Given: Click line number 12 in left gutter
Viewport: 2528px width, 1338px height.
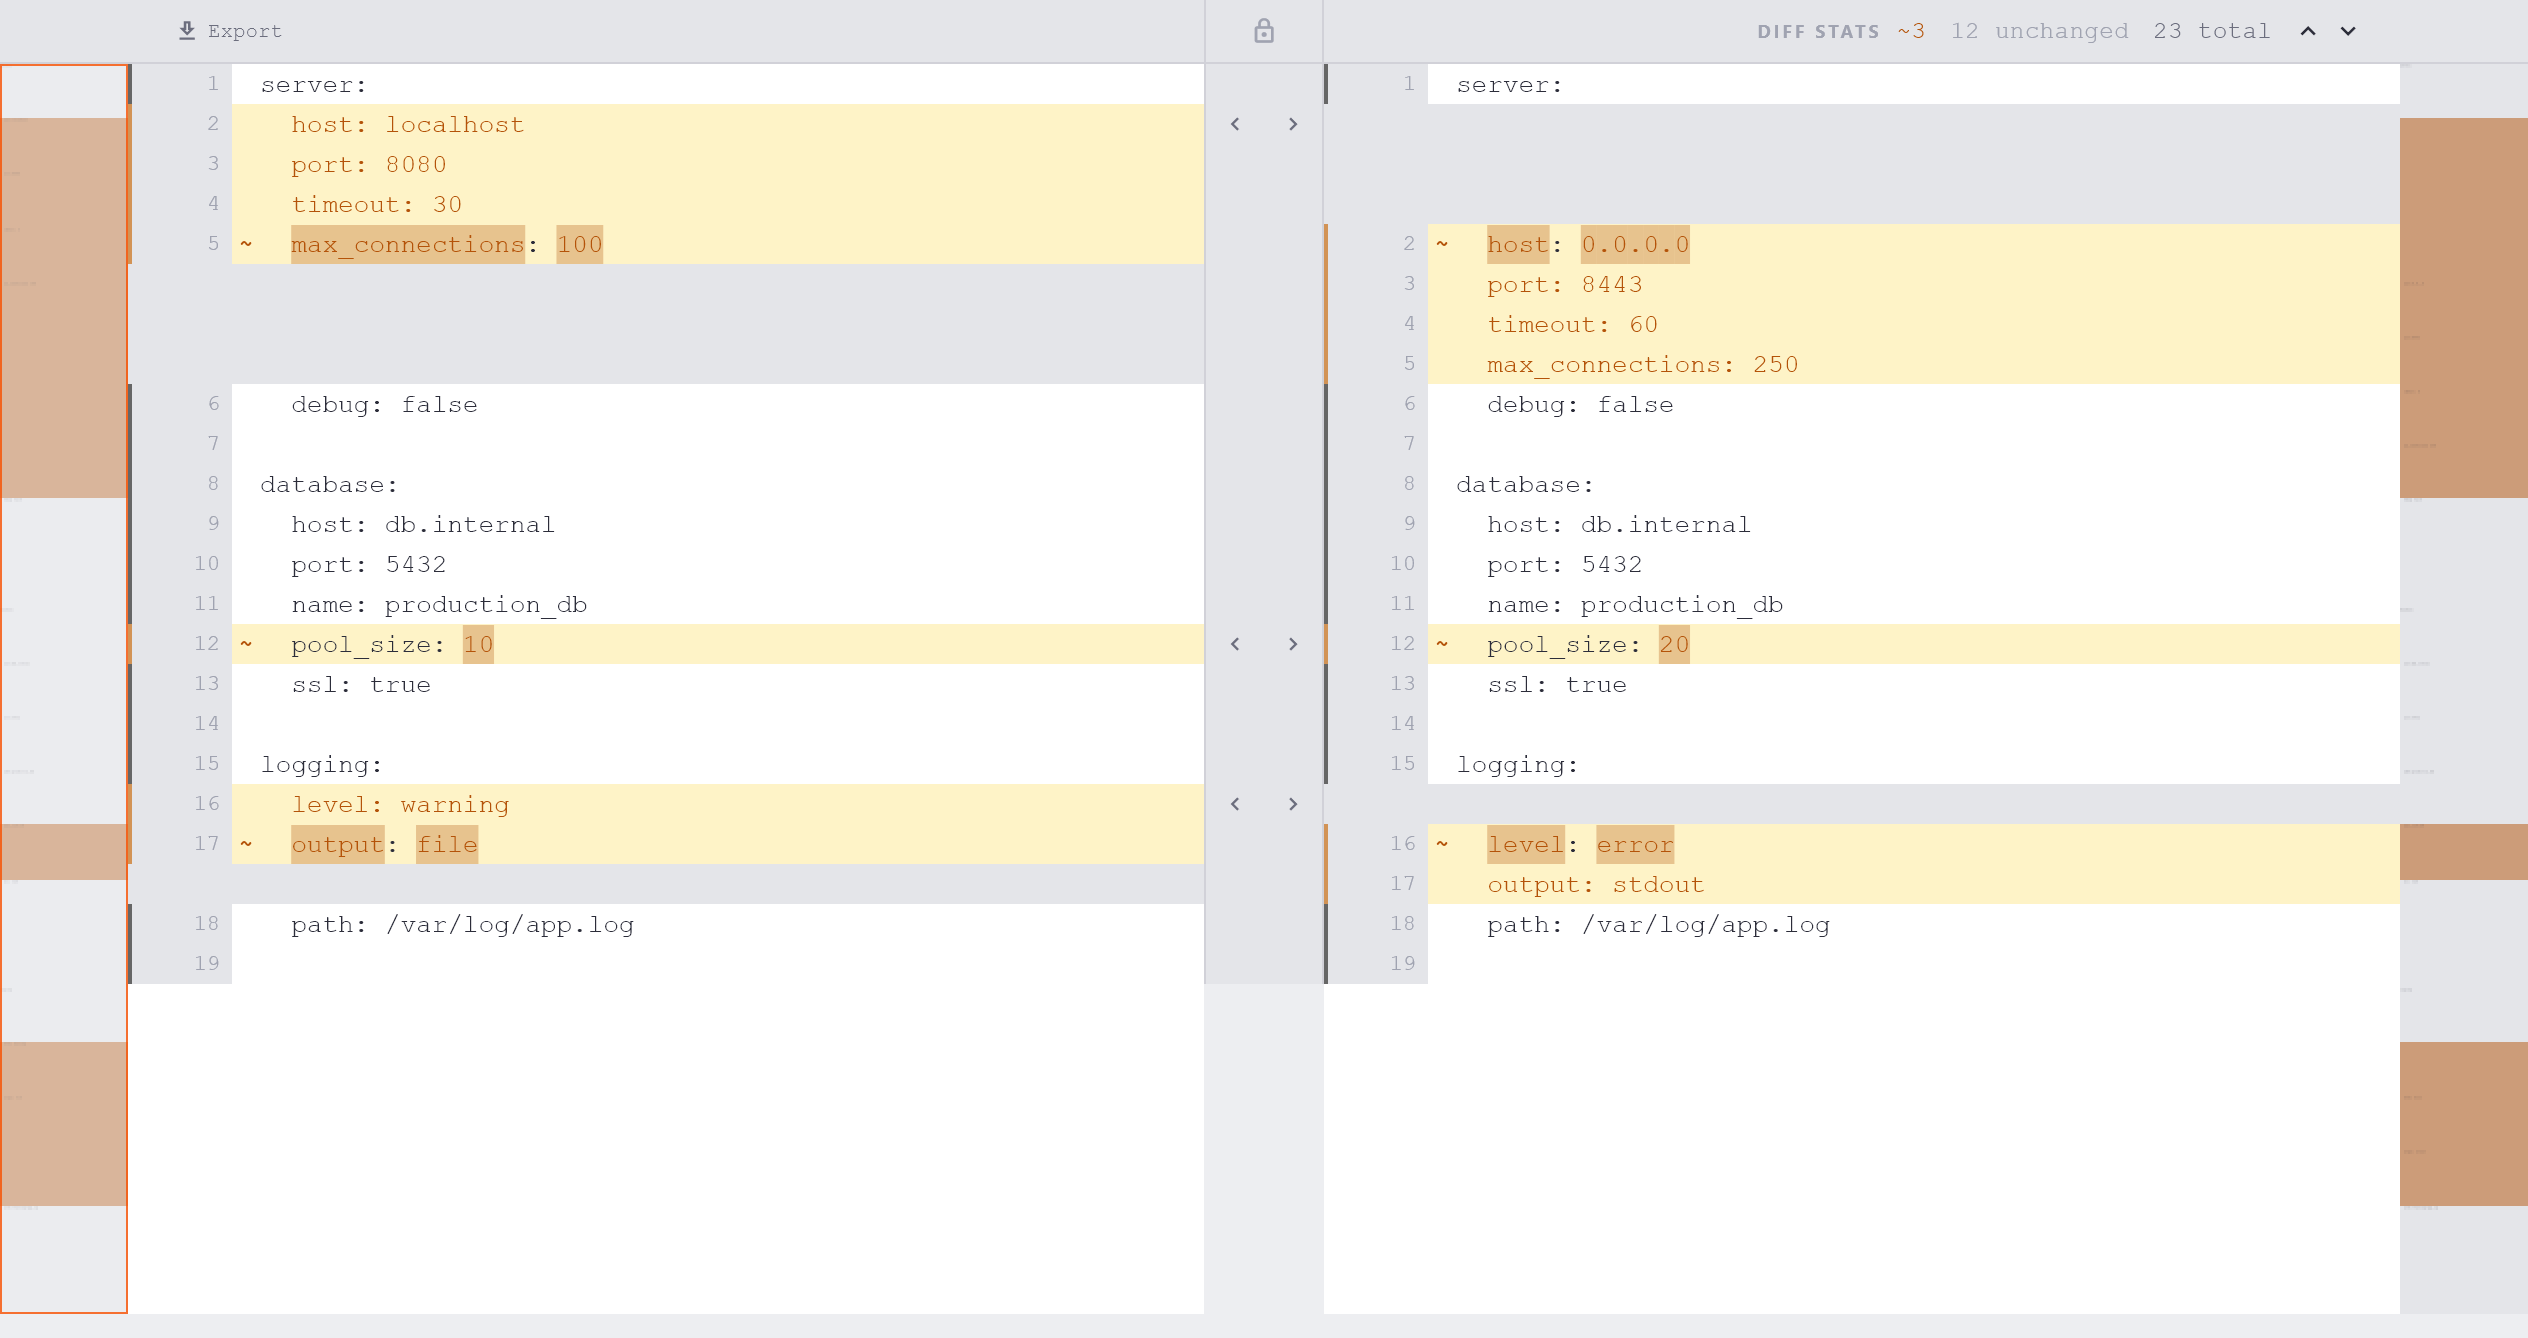Looking at the screenshot, I should click(x=206, y=643).
